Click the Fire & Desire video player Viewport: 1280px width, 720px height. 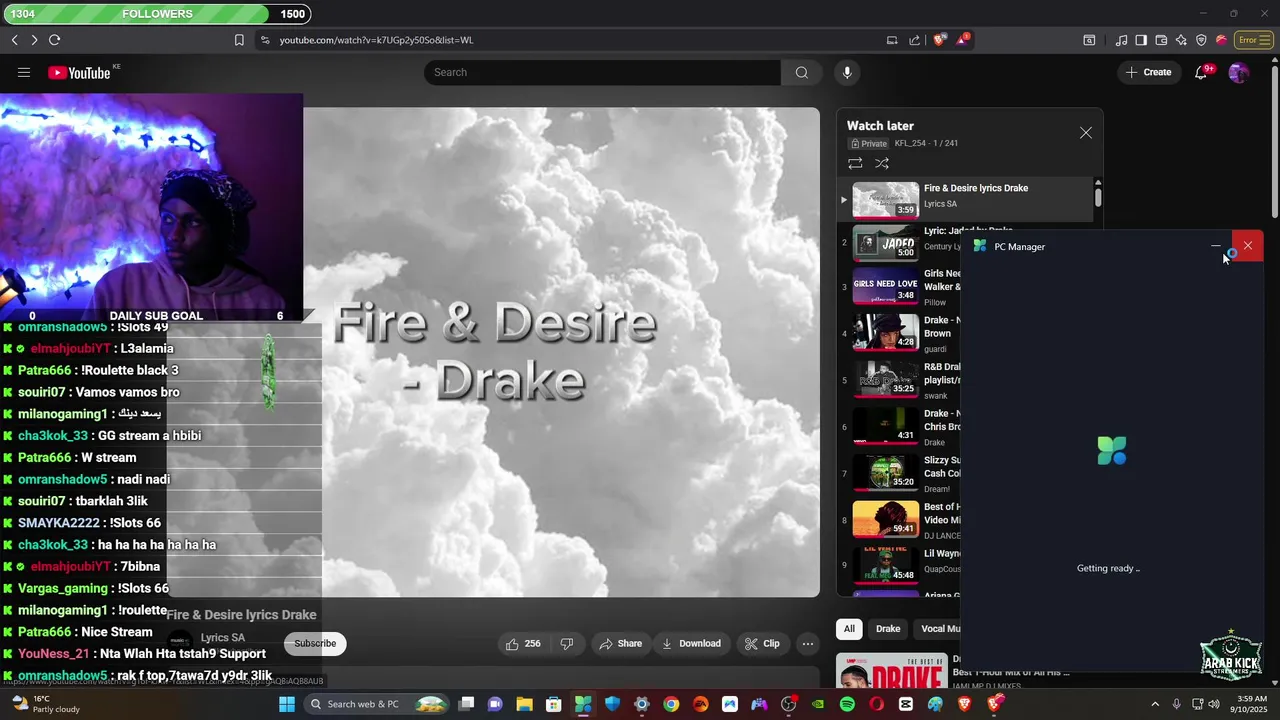(x=561, y=352)
